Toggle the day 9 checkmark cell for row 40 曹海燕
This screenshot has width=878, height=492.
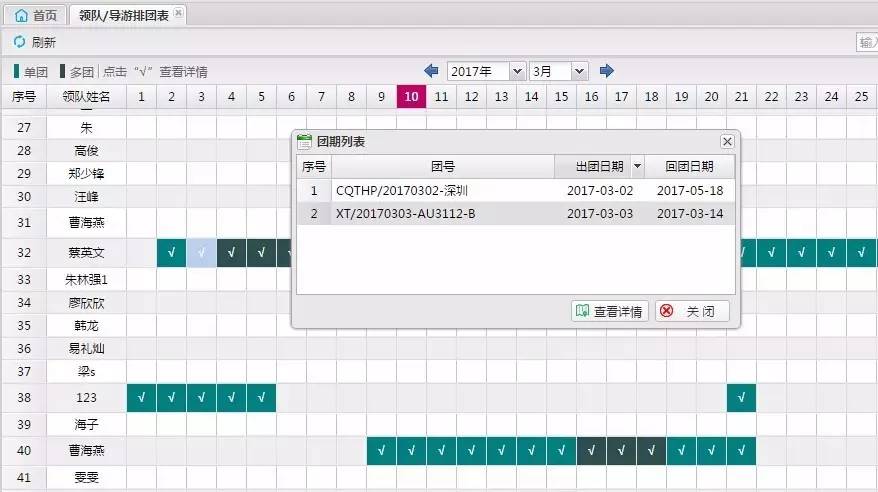click(381, 451)
